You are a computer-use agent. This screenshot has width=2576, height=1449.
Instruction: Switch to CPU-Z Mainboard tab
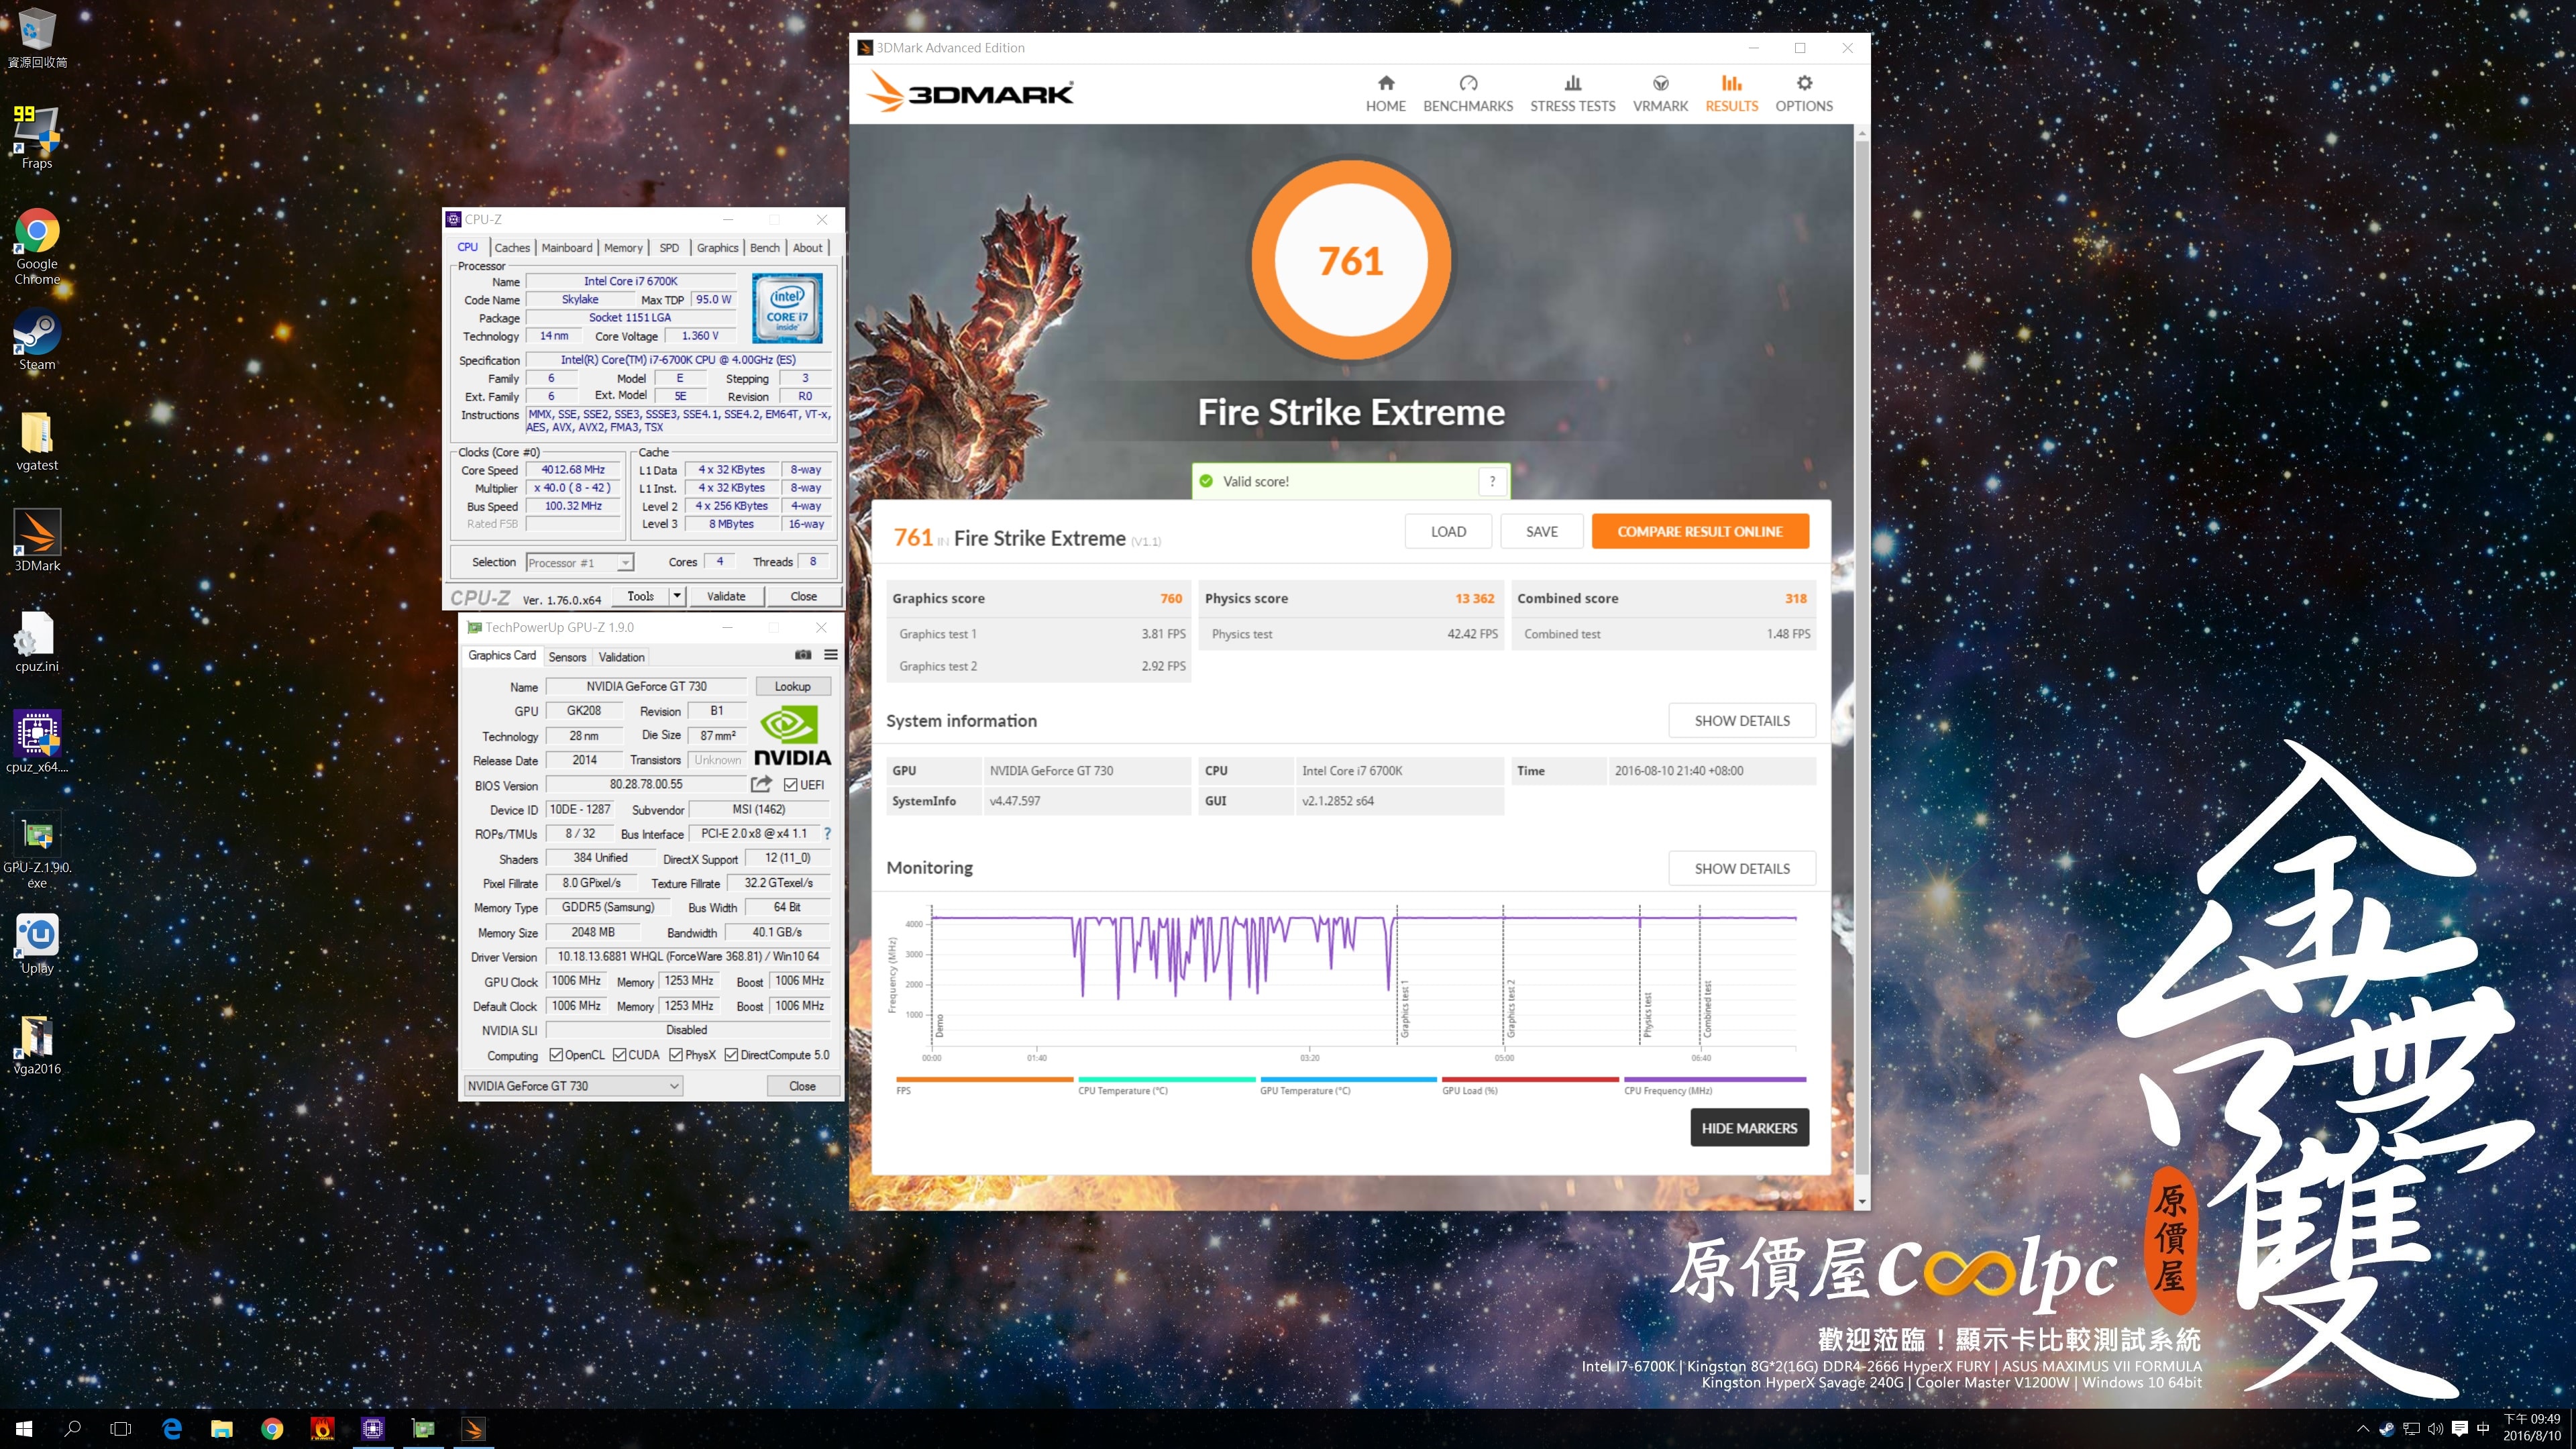pyautogui.click(x=567, y=247)
